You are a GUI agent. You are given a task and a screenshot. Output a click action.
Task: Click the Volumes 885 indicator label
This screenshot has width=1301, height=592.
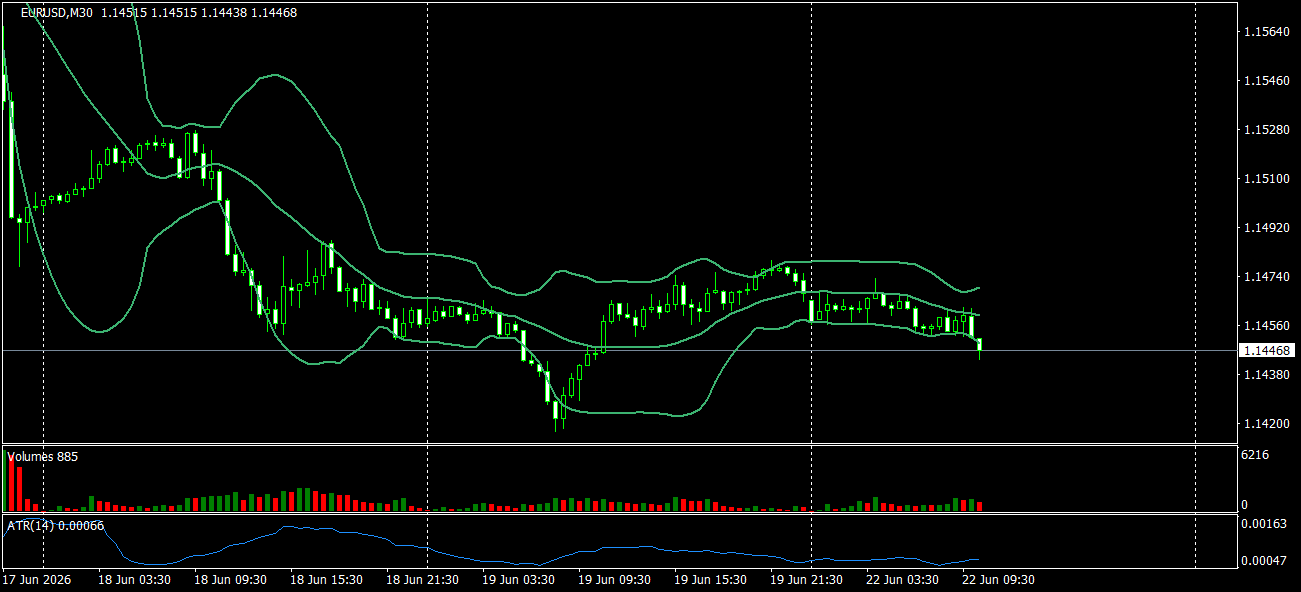43,456
